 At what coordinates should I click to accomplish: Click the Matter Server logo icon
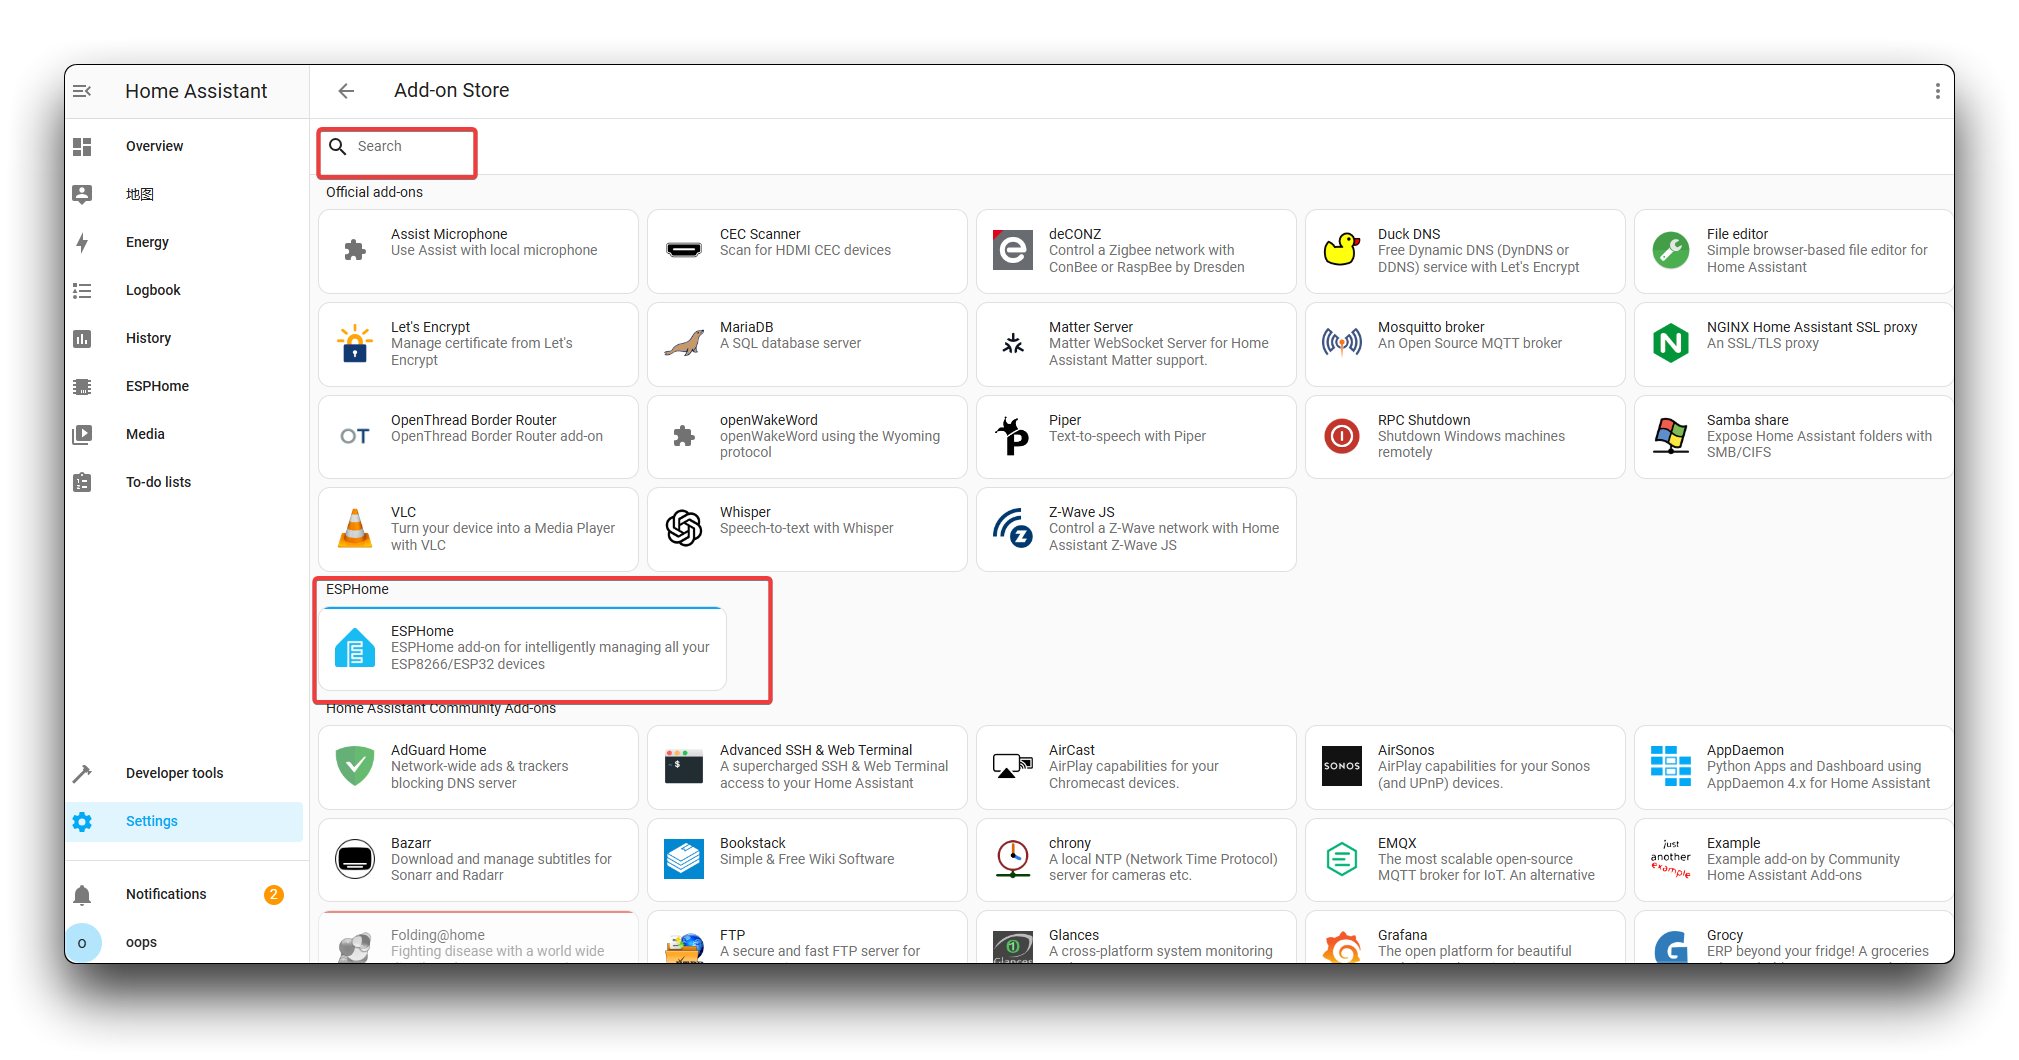pyautogui.click(x=1013, y=343)
